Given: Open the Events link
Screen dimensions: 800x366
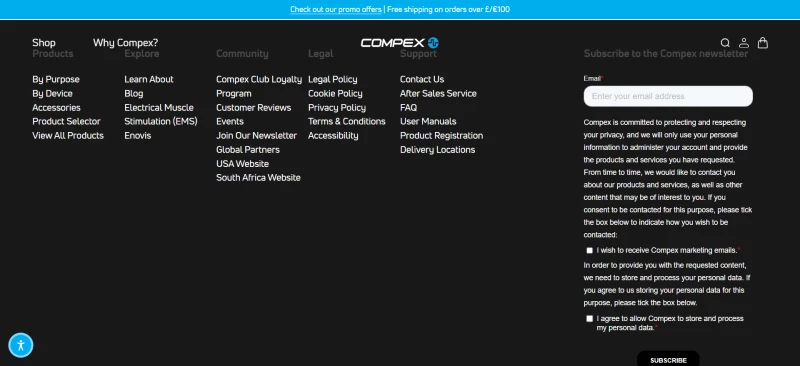Looking at the screenshot, I should point(230,121).
